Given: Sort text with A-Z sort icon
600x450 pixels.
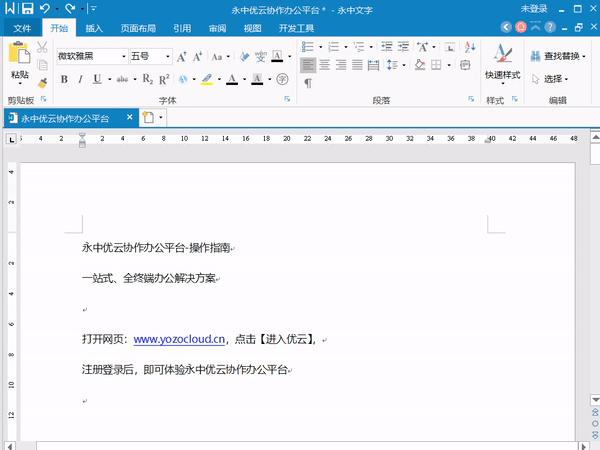Looking at the screenshot, I should pos(470,47).
